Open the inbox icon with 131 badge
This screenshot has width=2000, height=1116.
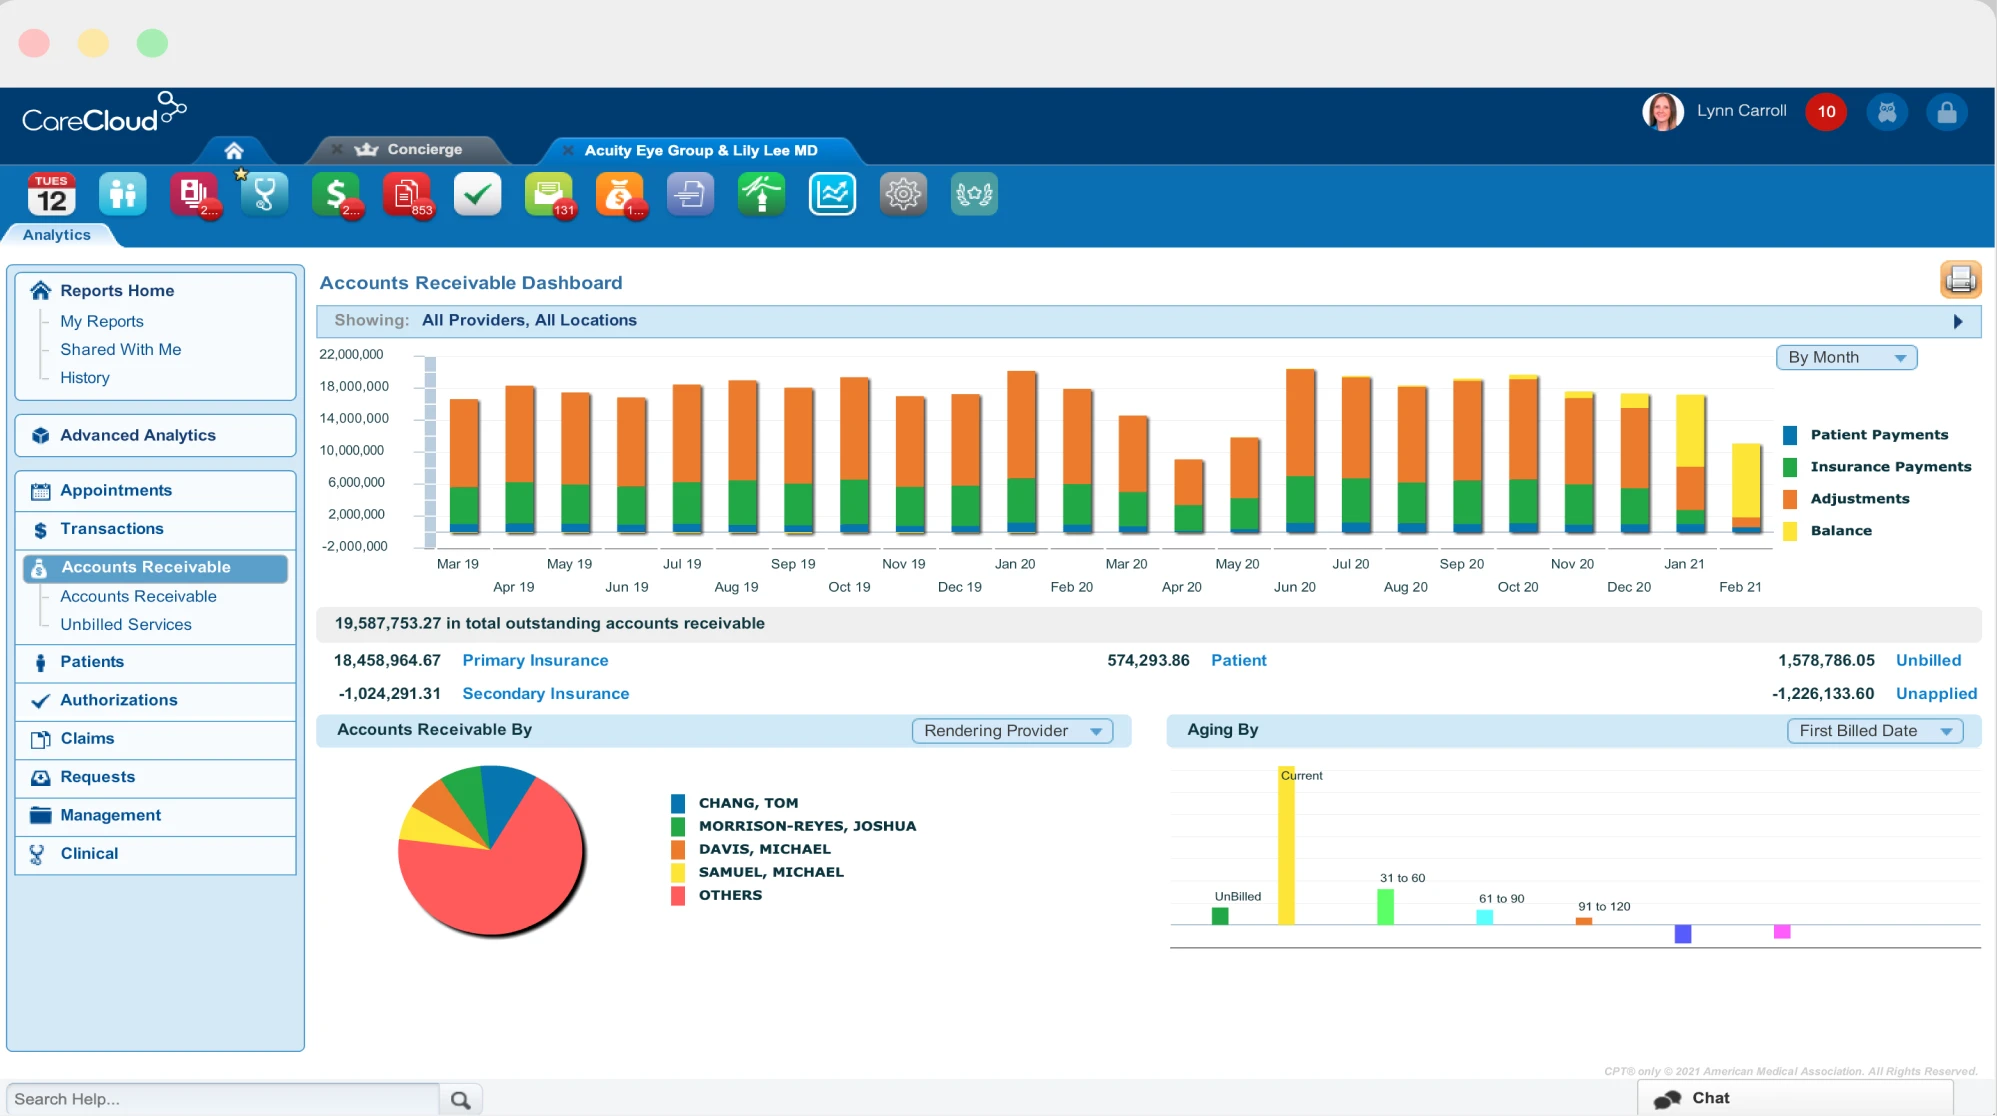[x=548, y=194]
